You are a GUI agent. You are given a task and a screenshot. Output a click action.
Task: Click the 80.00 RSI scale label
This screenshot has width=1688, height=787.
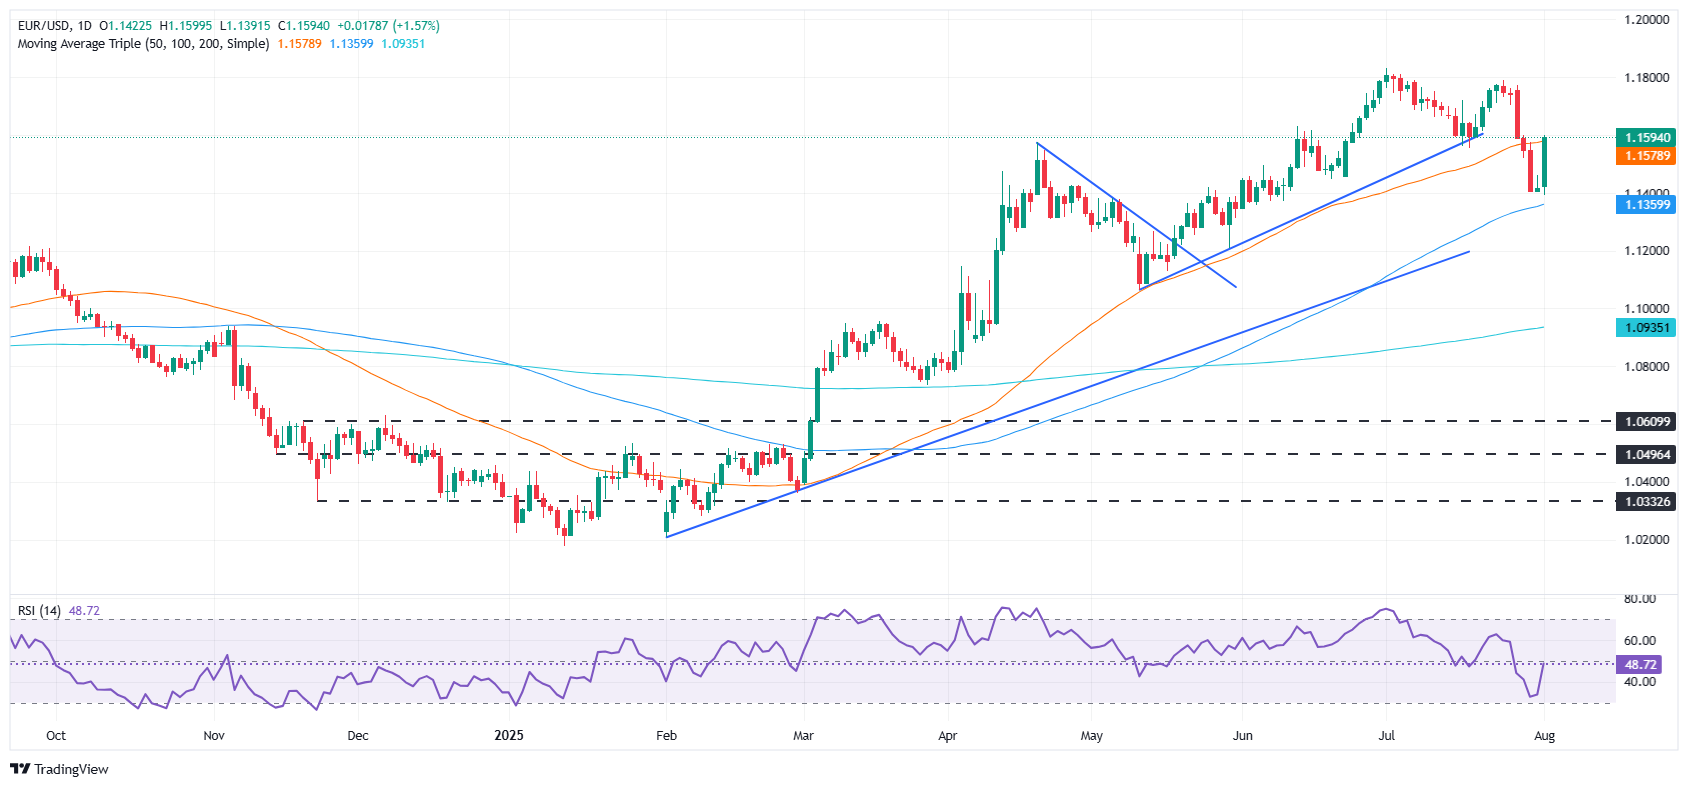coord(1640,599)
